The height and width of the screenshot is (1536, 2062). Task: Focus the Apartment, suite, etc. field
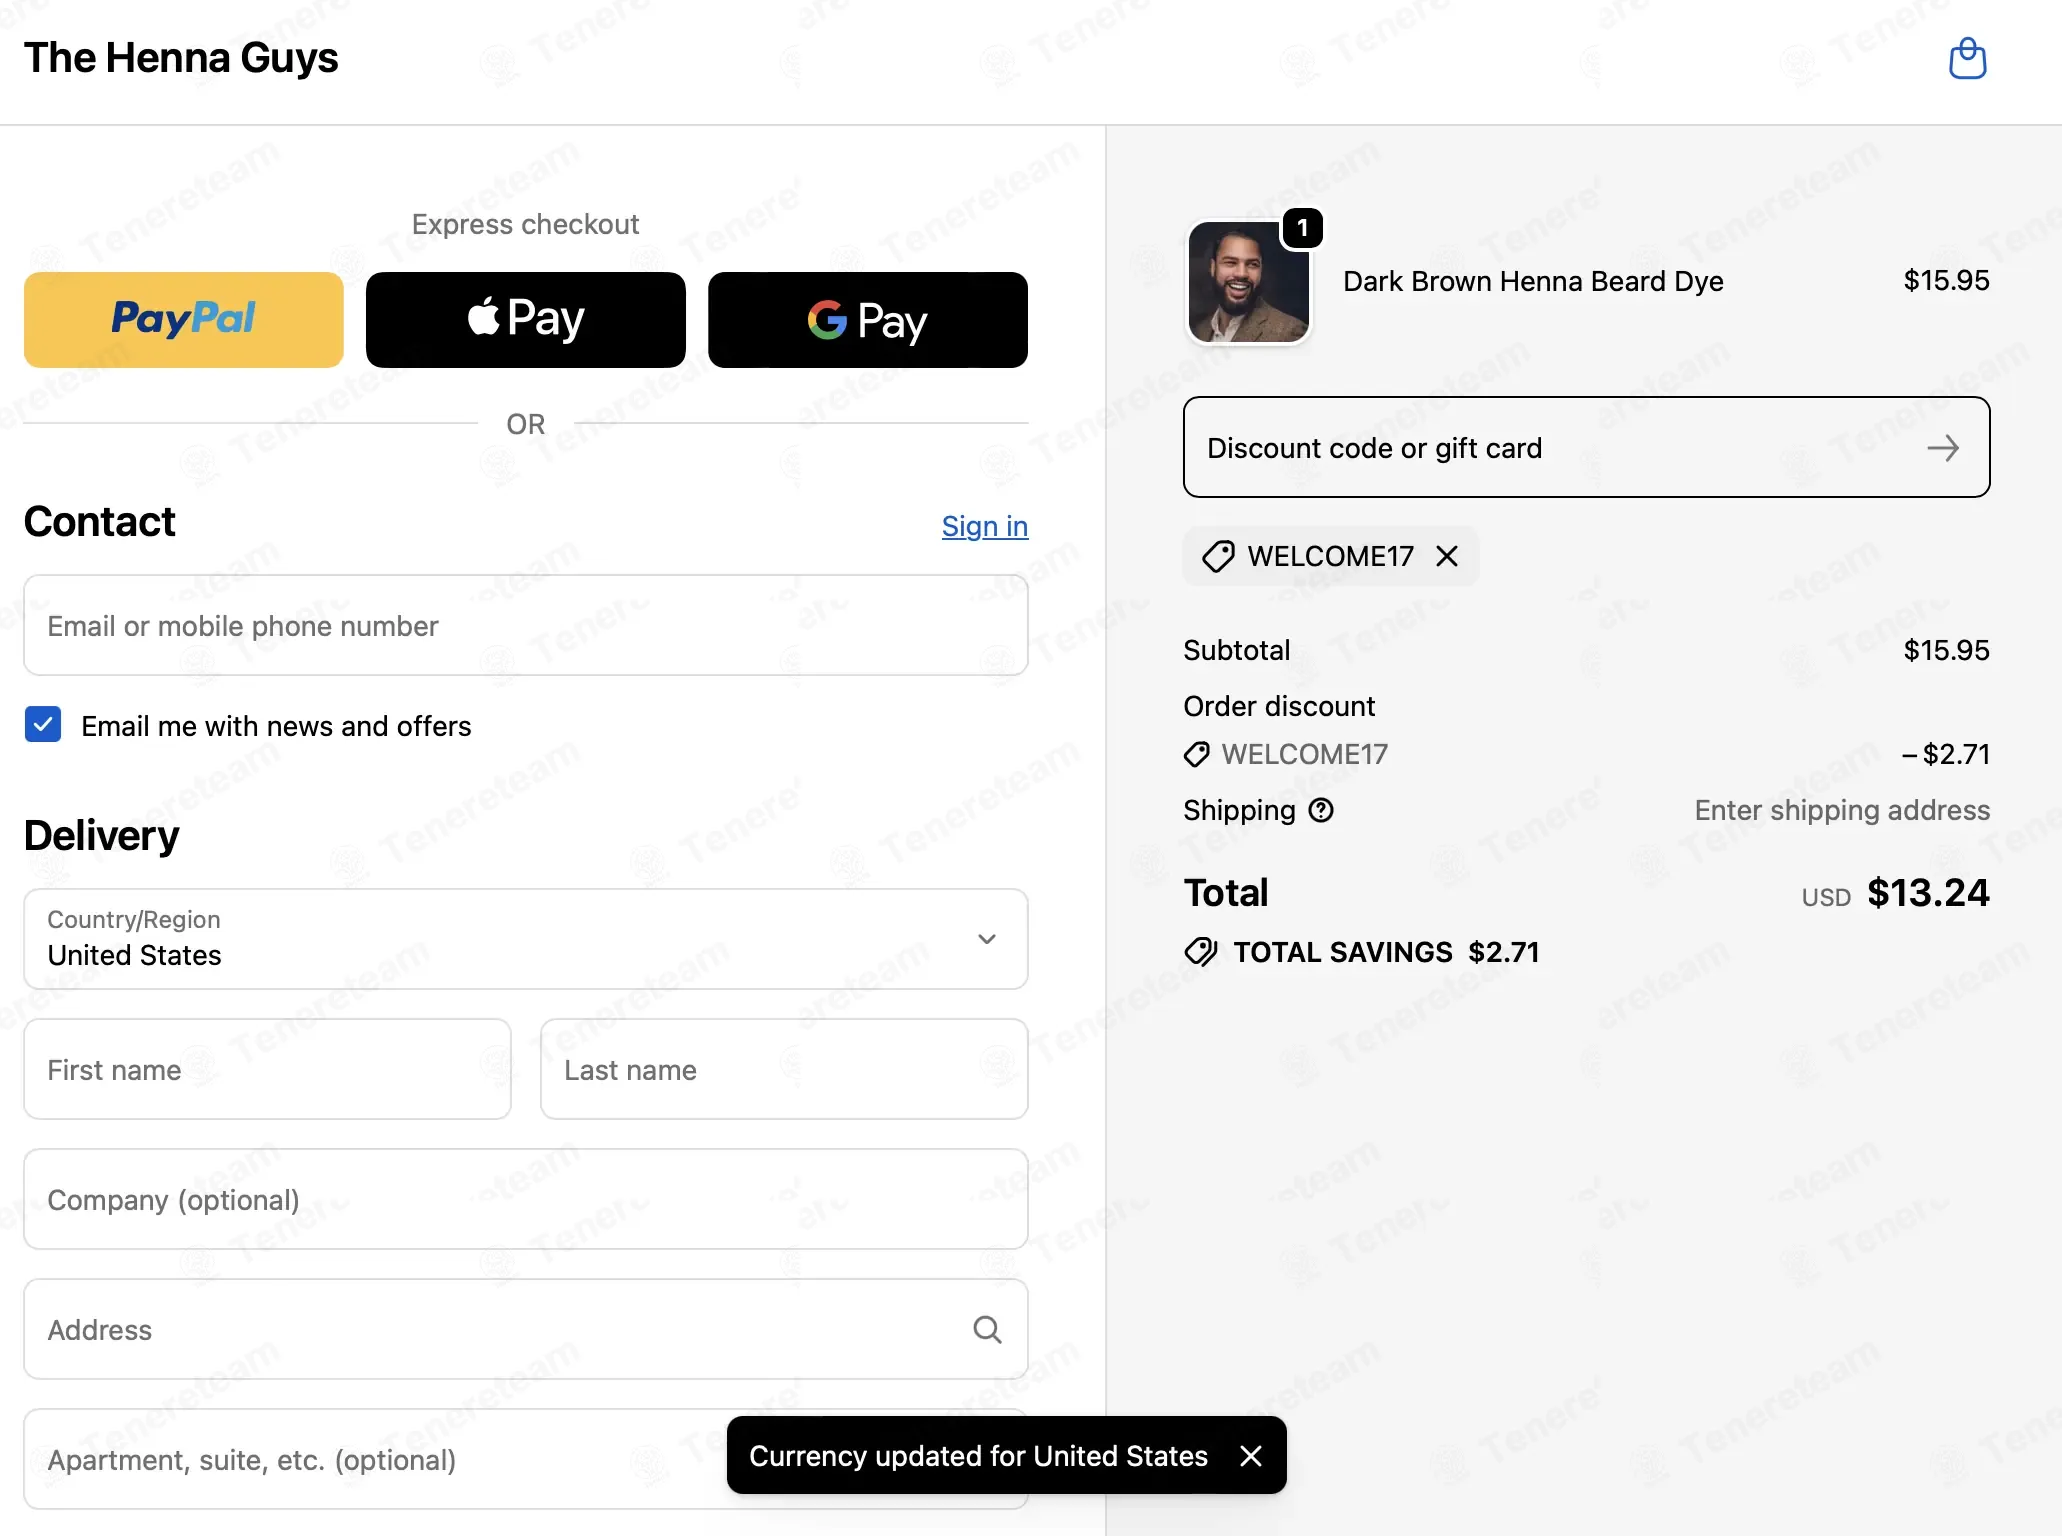tap(526, 1459)
